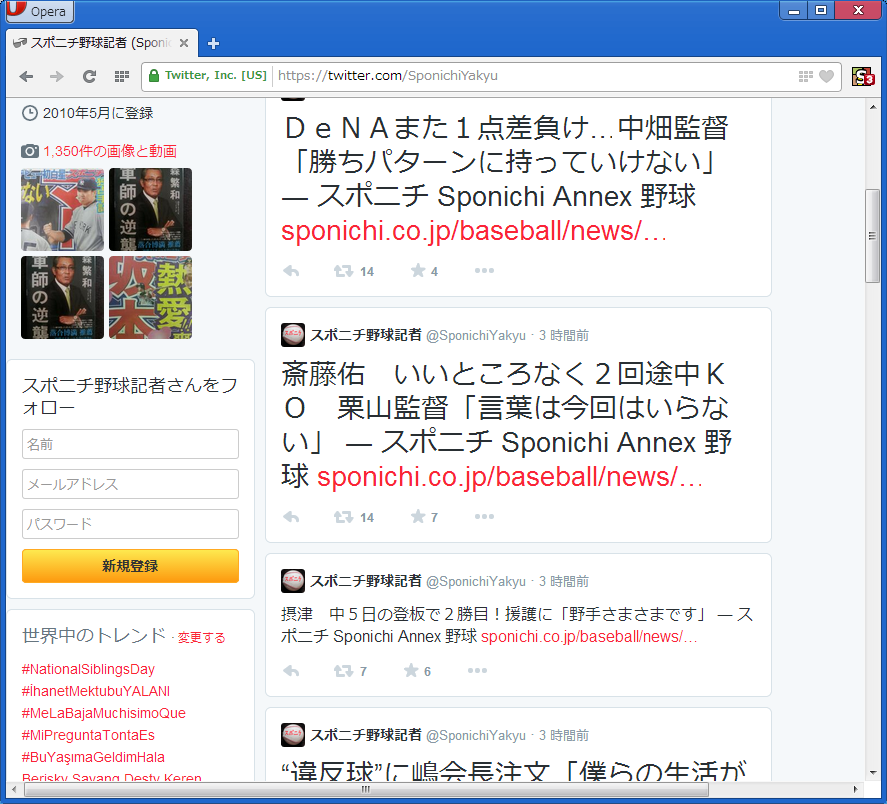Open 3 時間前 timestamp on 摂津 tweet
The width and height of the screenshot is (887, 804).
pos(563,582)
